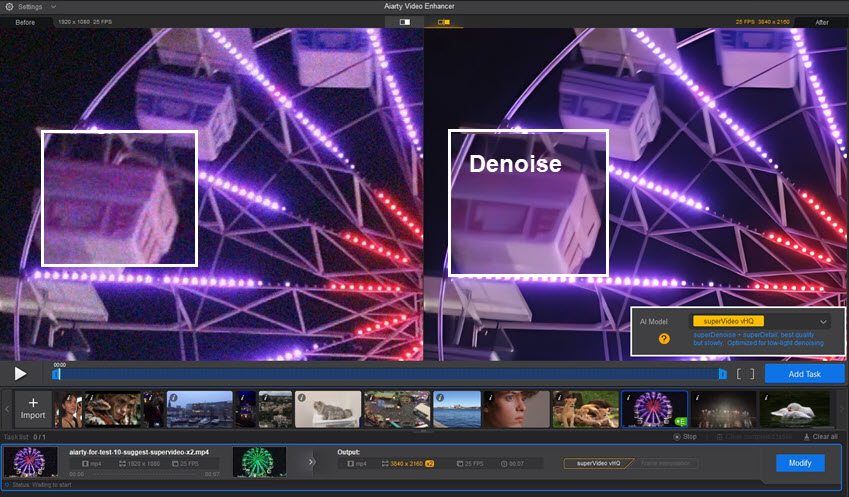
Task: Click the end trim handle on timeline
Action: 722,374
